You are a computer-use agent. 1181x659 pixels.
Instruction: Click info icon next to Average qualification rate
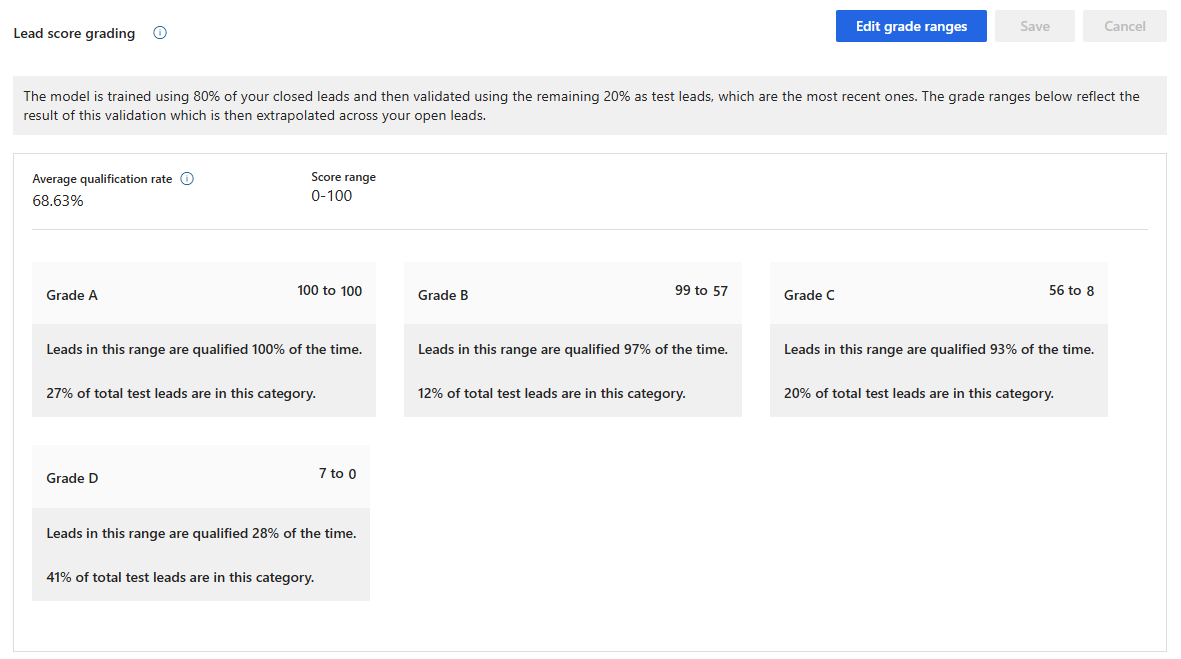pos(187,179)
